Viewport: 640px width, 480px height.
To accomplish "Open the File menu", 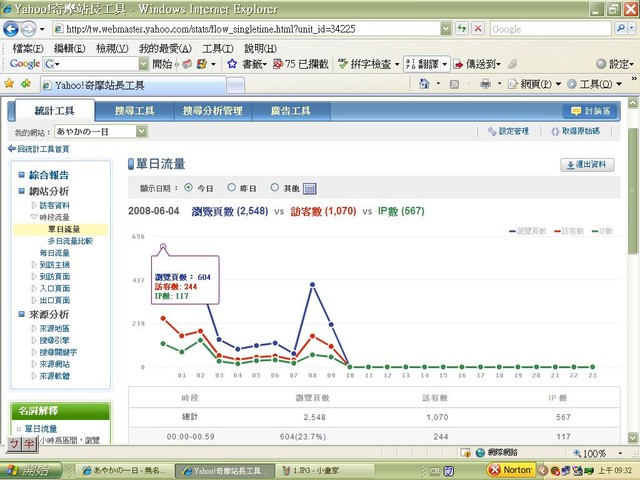I will point(28,49).
